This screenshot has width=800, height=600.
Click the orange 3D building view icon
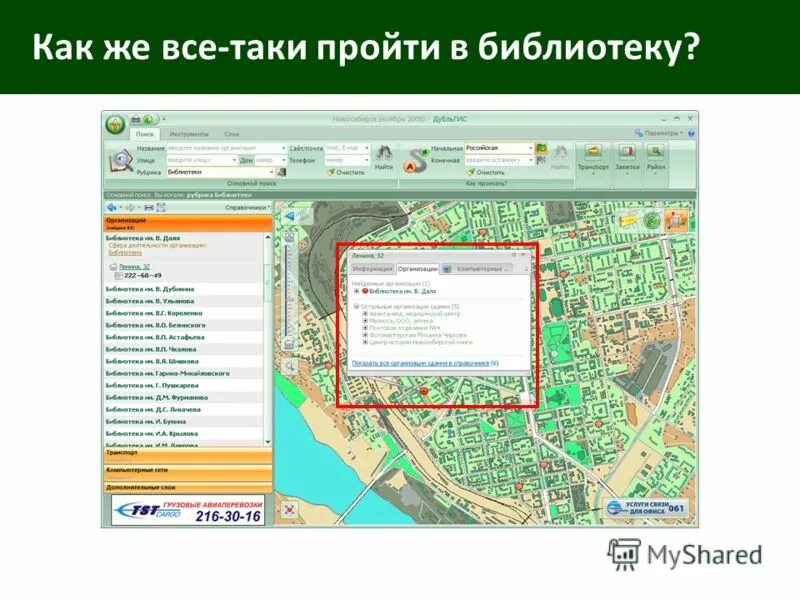coord(677,221)
